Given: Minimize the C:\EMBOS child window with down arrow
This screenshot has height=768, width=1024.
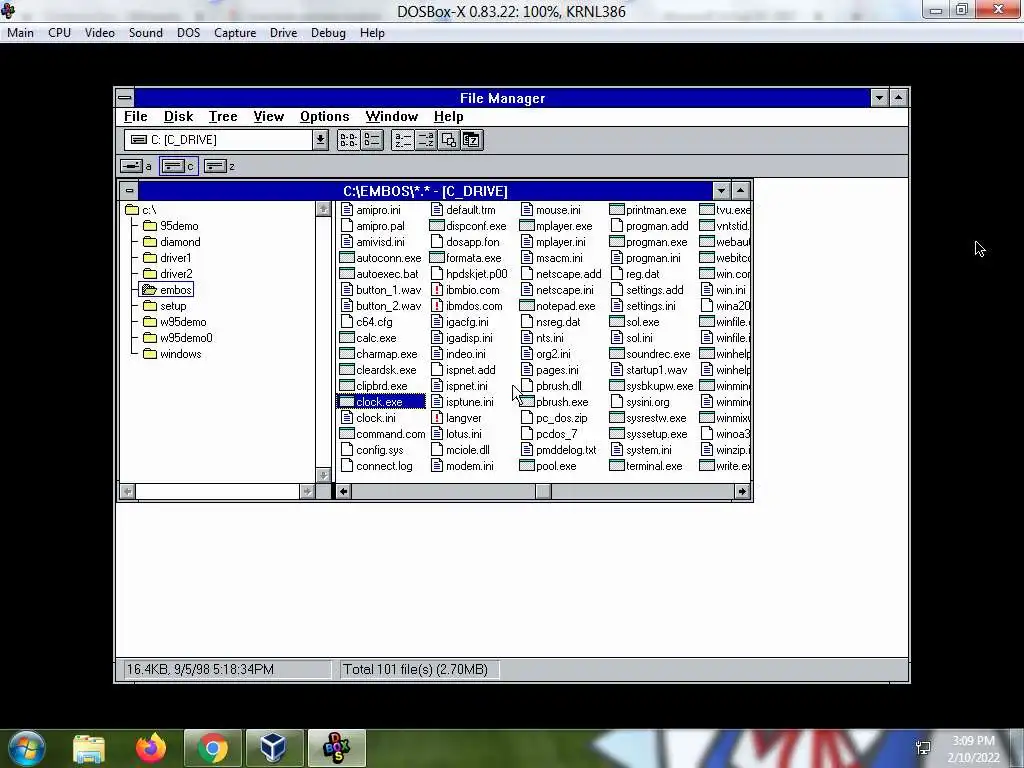Looking at the screenshot, I should pyautogui.click(x=721, y=191).
